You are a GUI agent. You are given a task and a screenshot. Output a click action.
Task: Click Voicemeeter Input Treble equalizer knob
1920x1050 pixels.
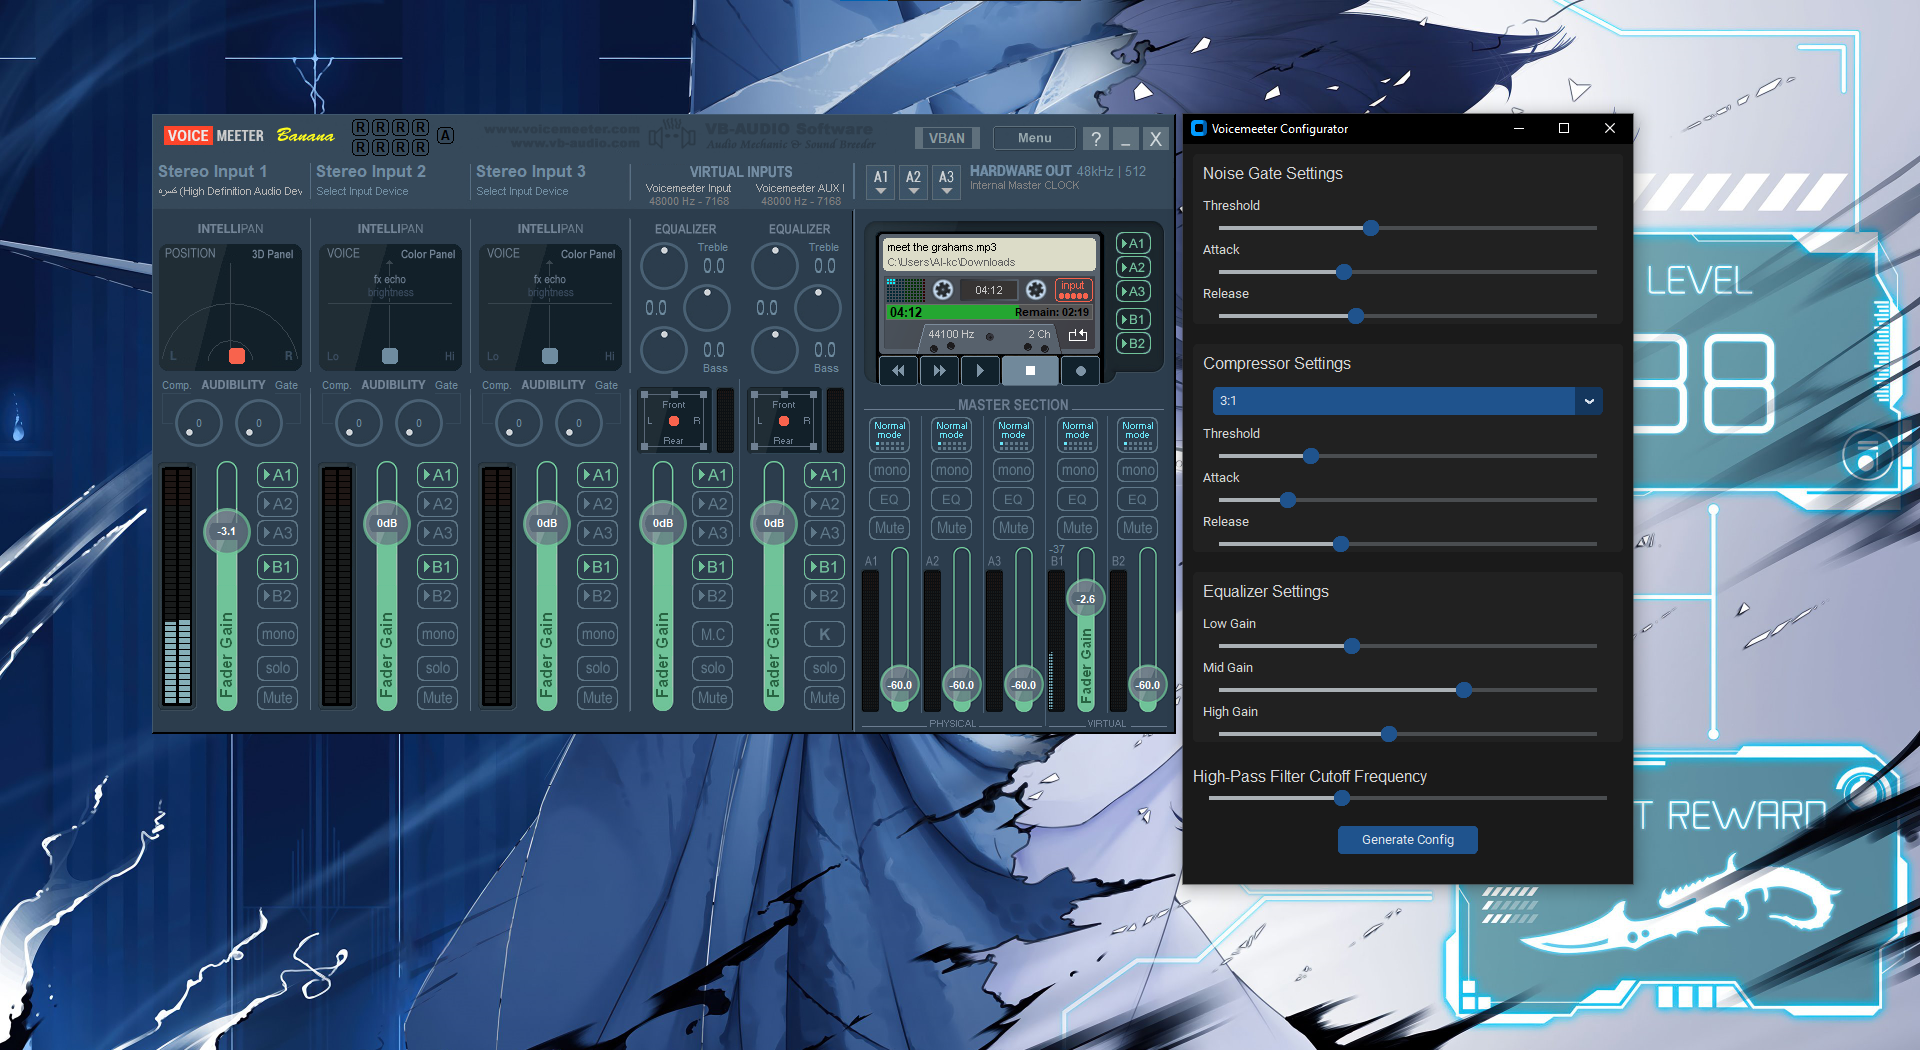point(663,266)
